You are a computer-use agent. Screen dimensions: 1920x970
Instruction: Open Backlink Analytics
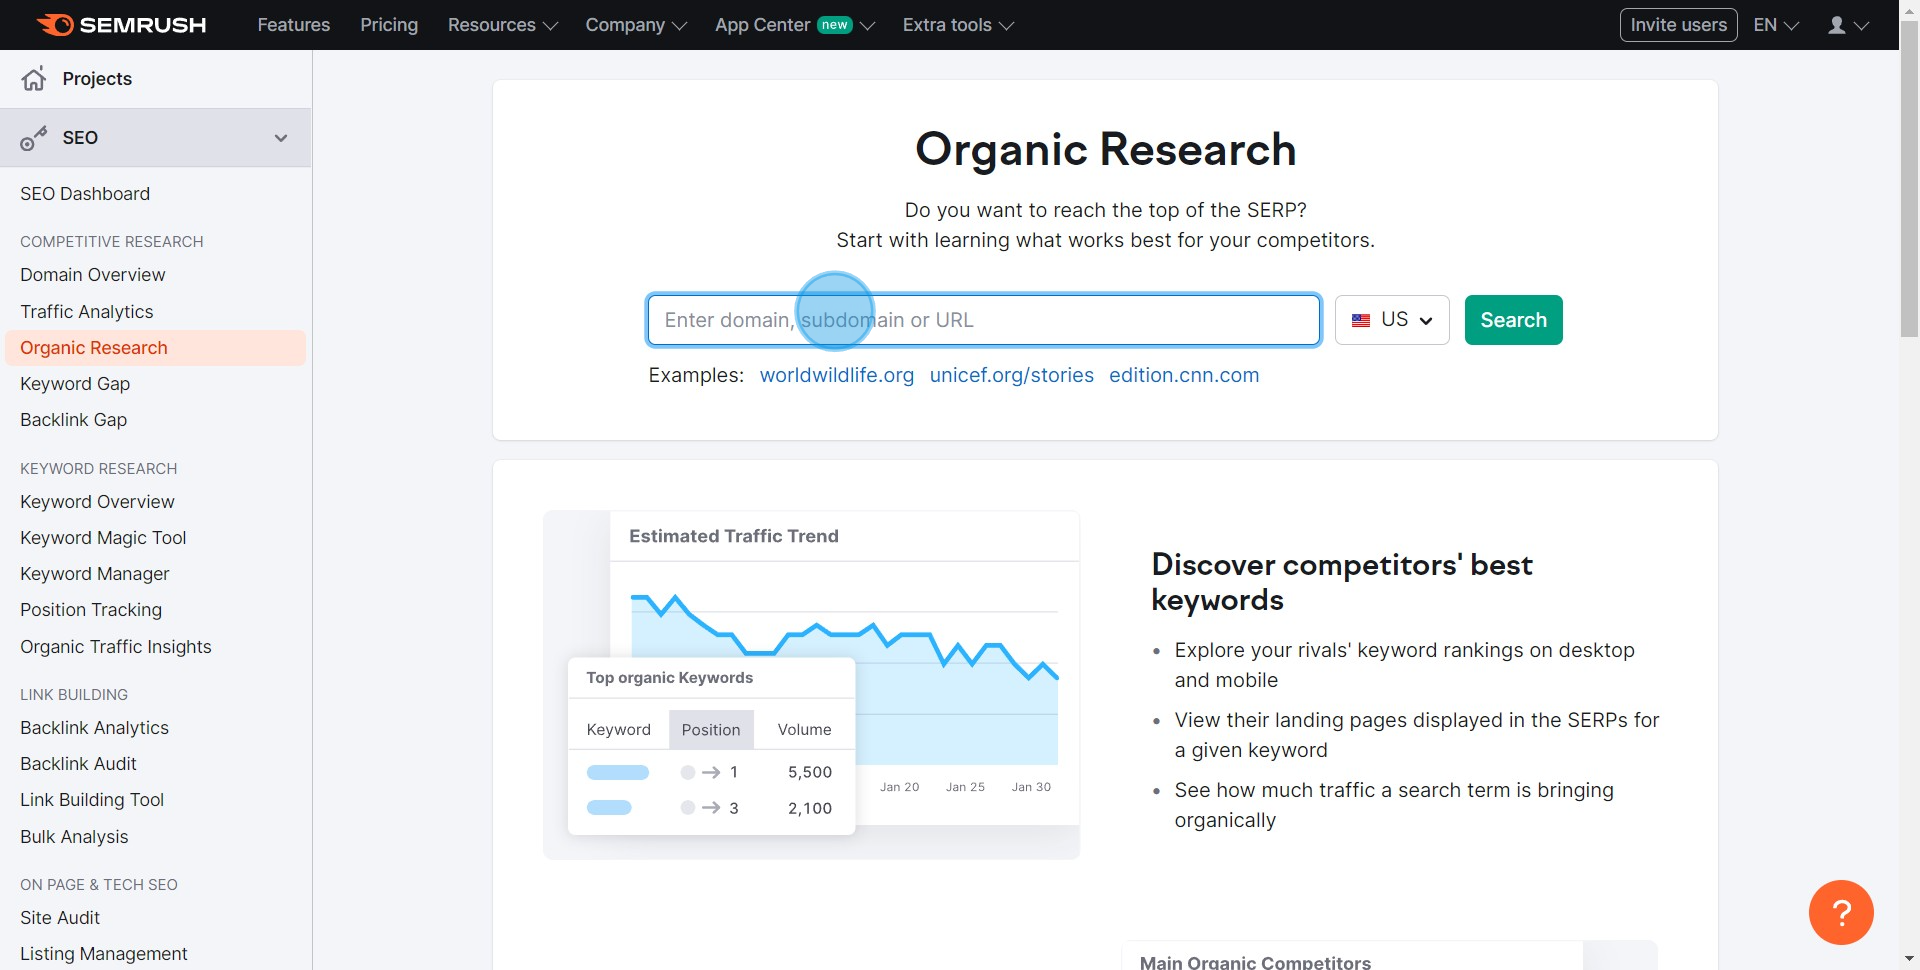tap(94, 728)
